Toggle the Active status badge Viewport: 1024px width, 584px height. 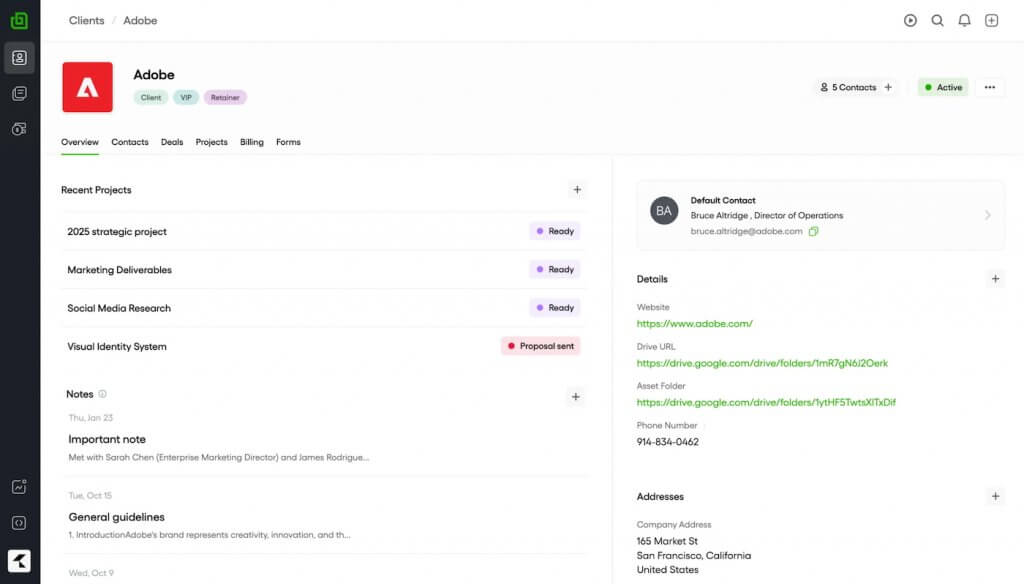coord(942,87)
